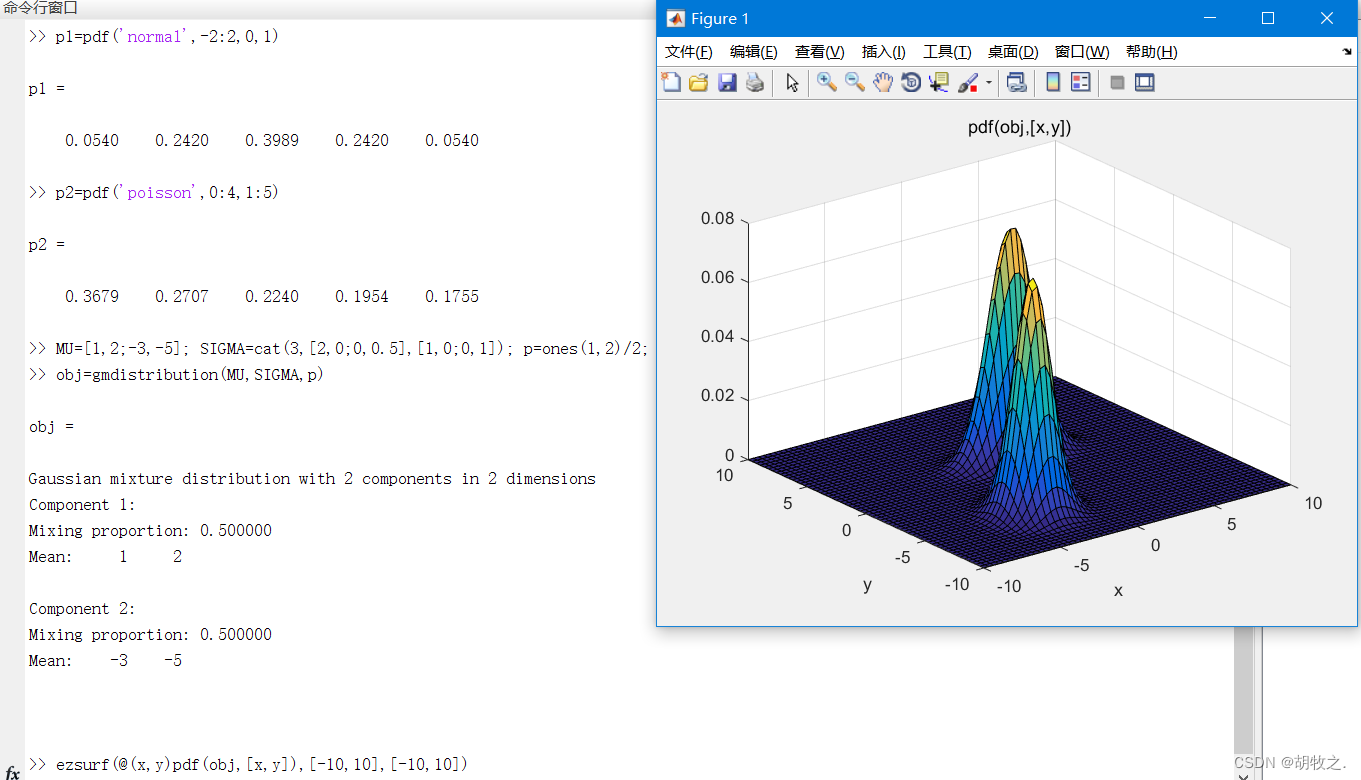Select the Data Cursor tool

click(939, 83)
